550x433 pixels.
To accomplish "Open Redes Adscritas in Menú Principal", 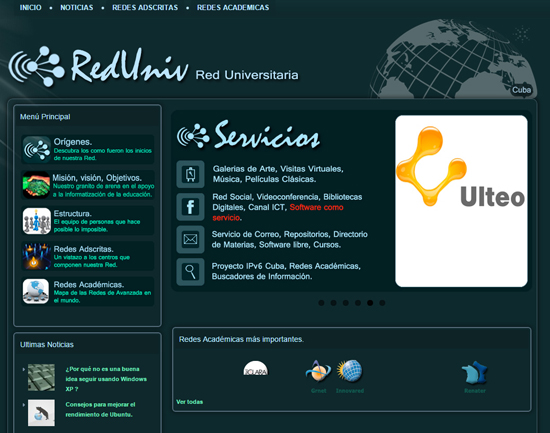I will [x=83, y=249].
